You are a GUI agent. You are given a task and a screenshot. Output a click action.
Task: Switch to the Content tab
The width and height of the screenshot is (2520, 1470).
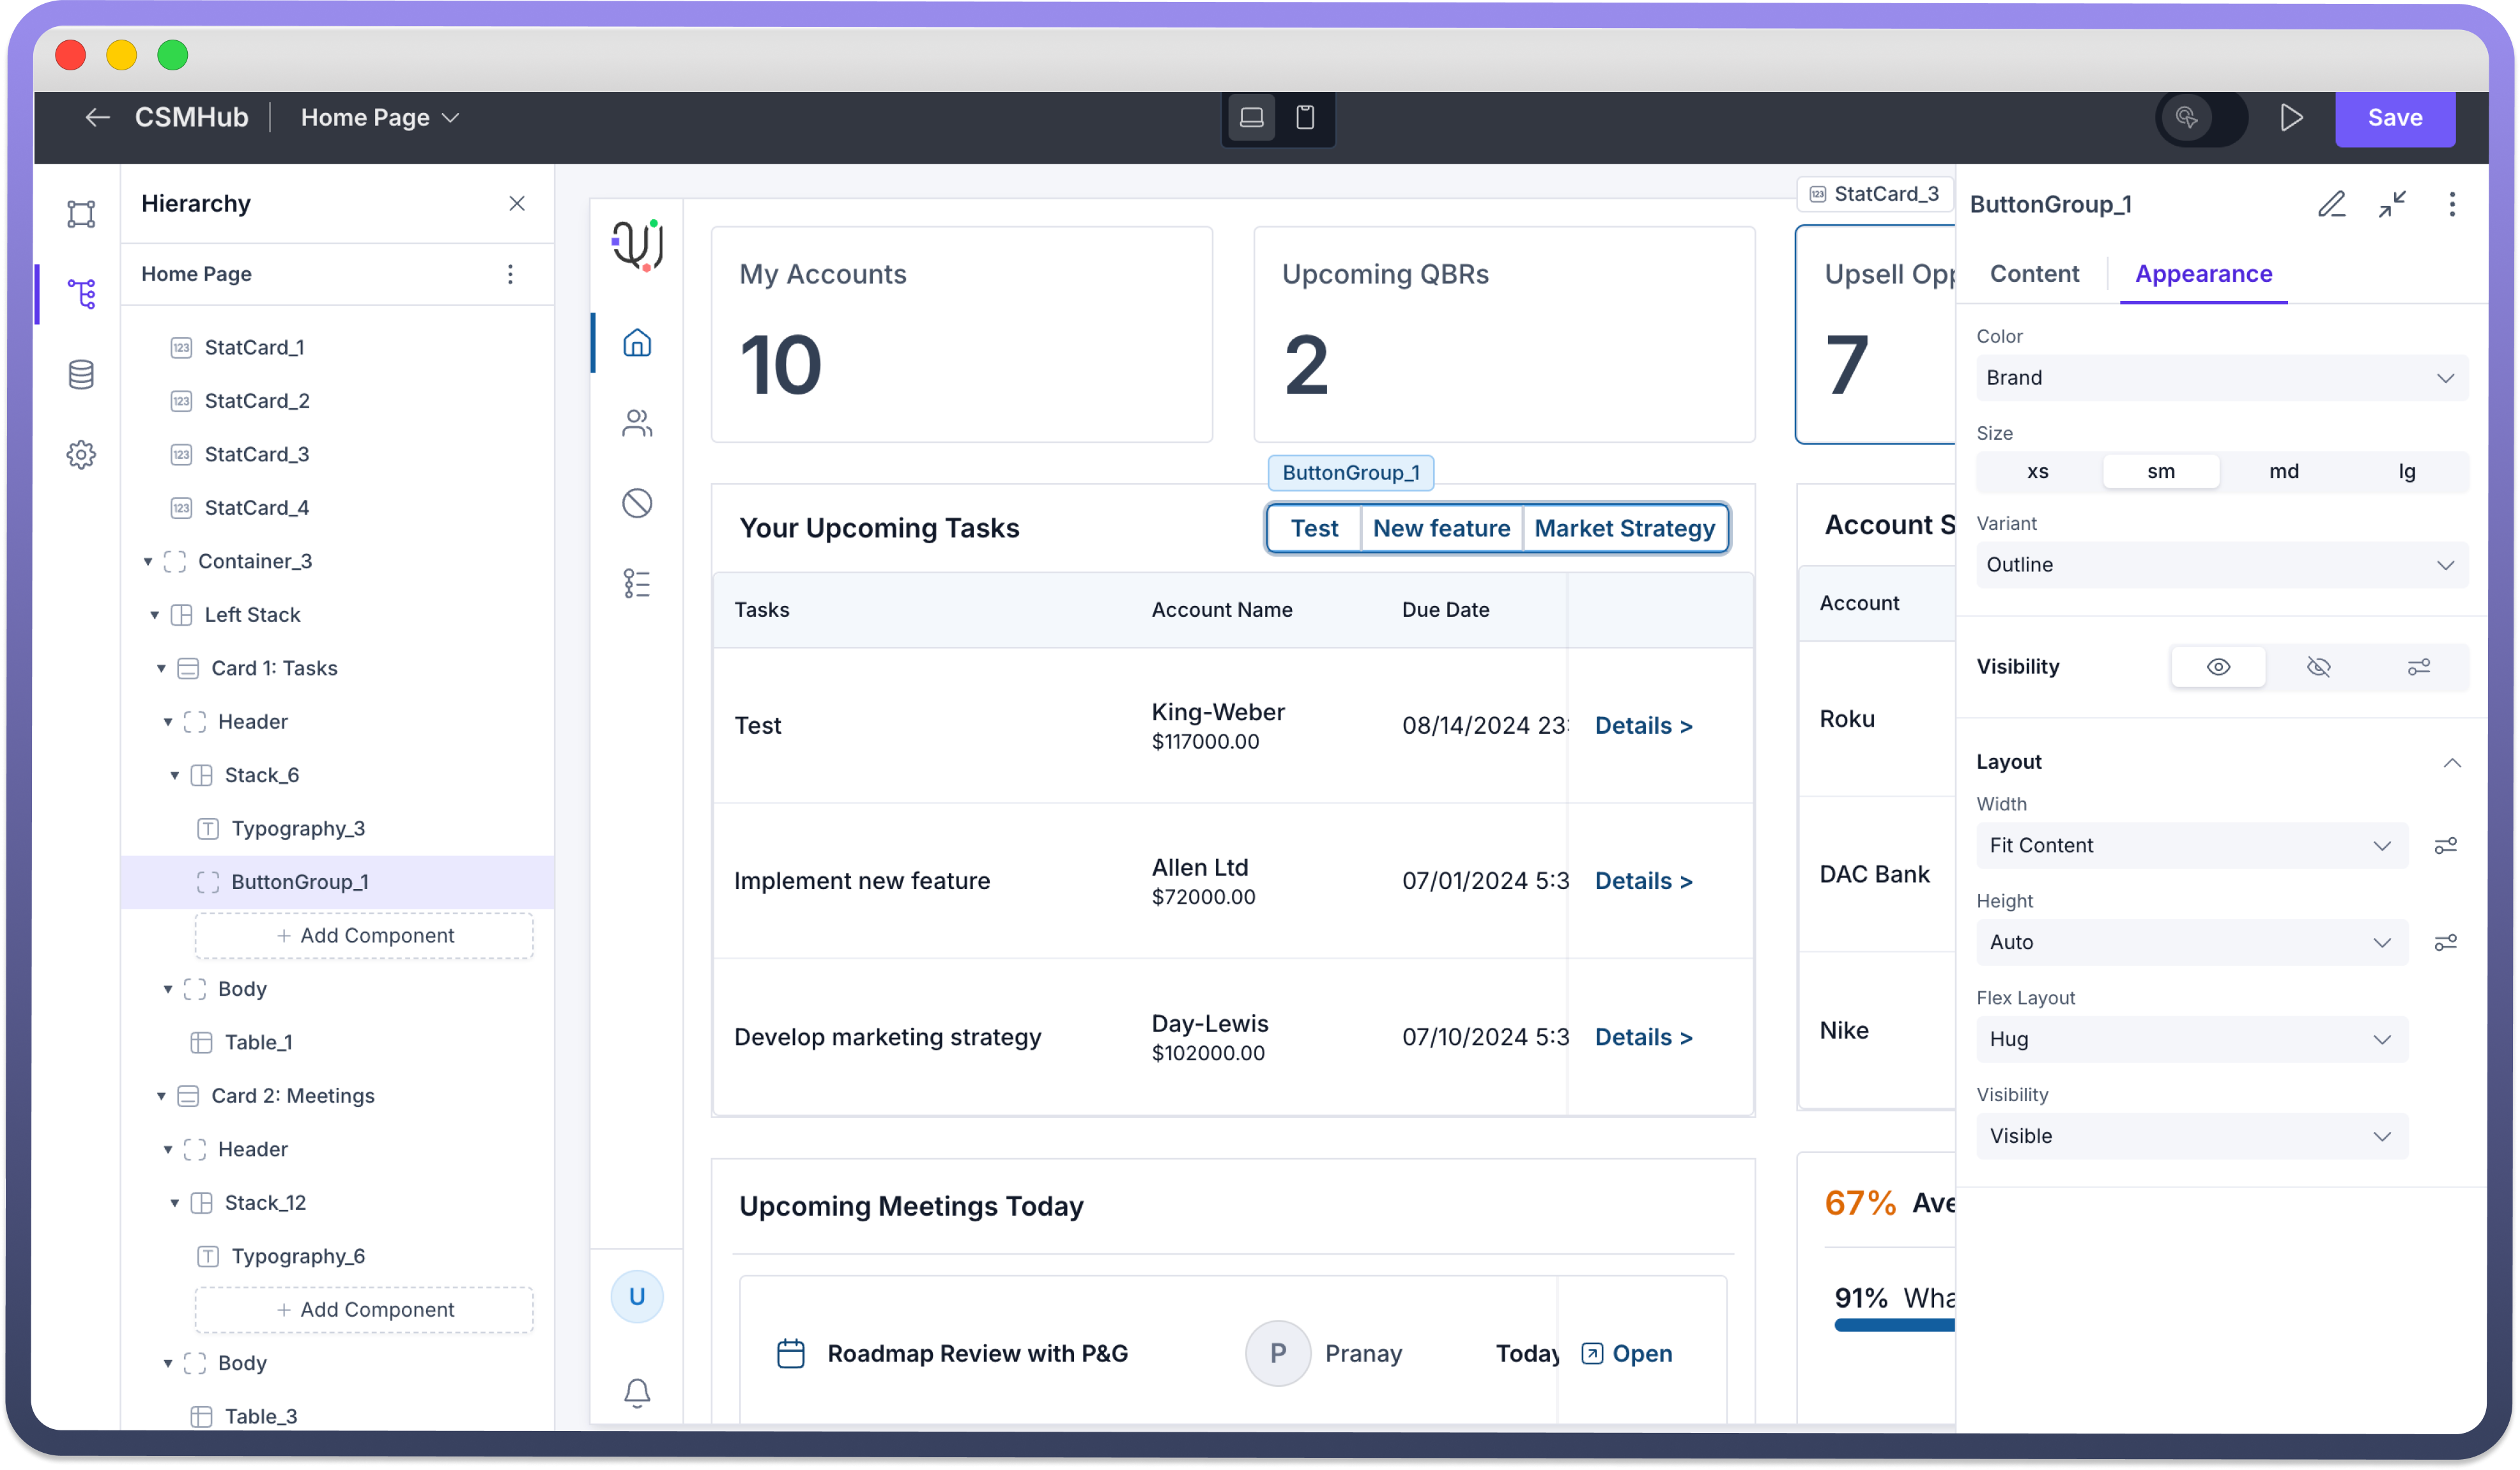2034,274
